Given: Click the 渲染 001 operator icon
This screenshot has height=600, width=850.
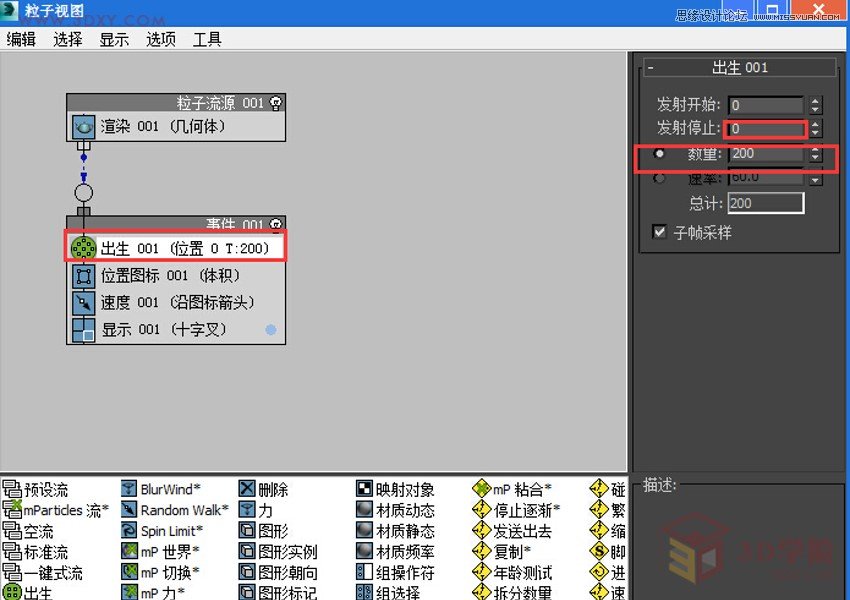Looking at the screenshot, I should [x=83, y=127].
